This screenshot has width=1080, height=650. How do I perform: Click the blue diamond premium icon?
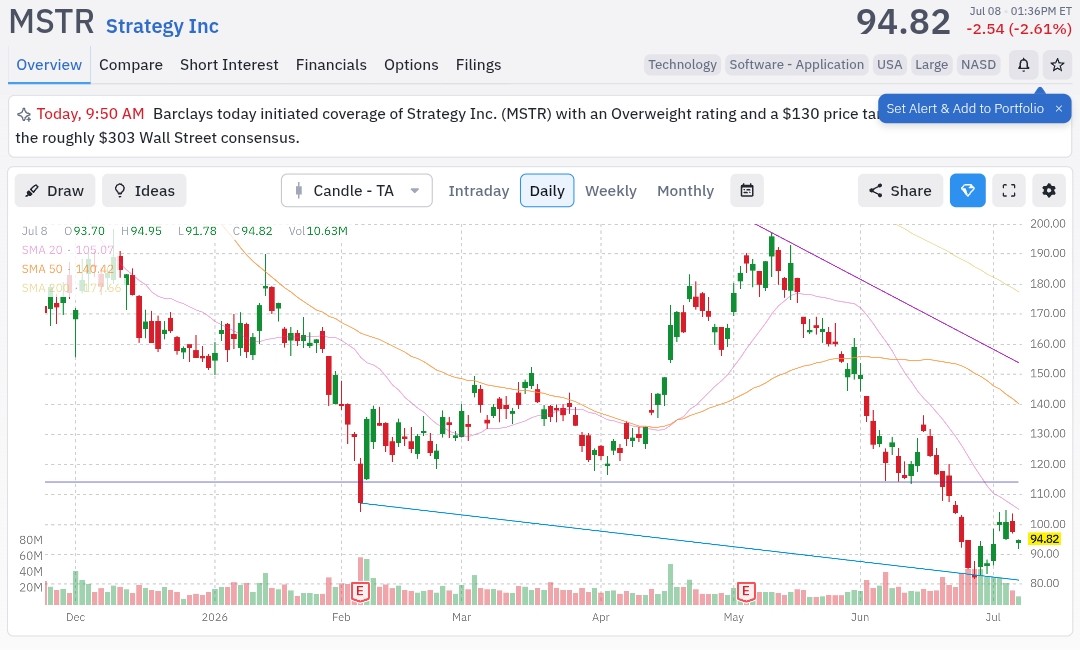968,191
